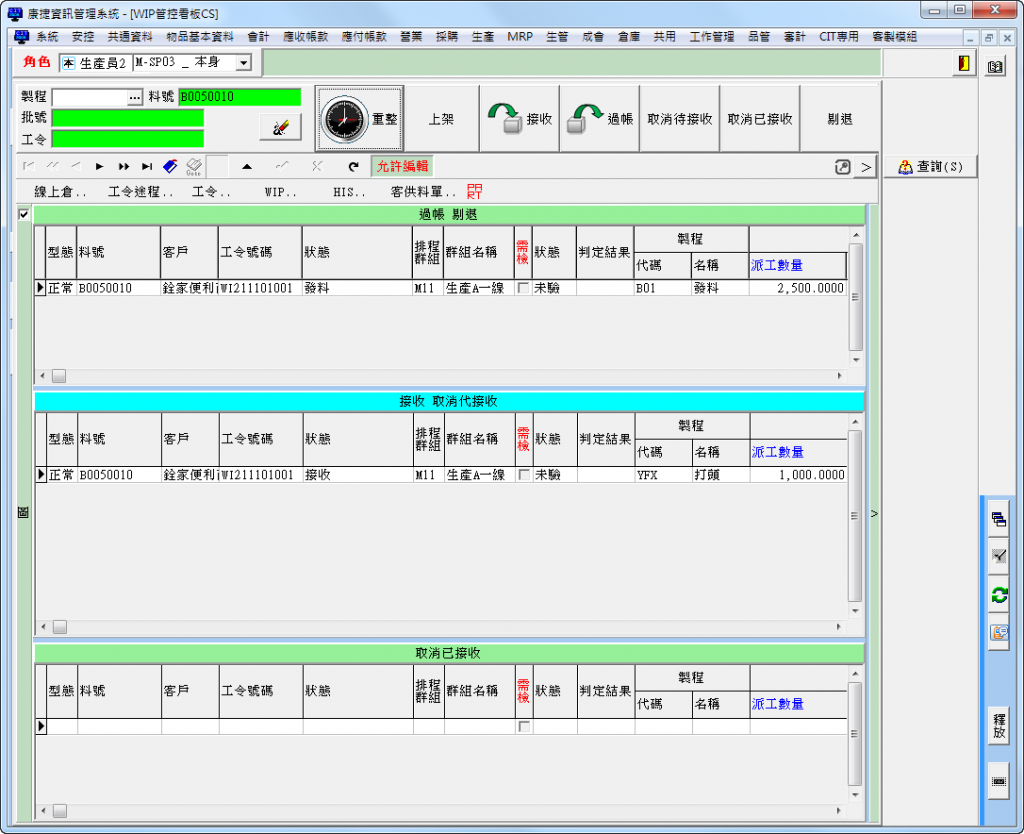Toggle 需檢 checkbox in 過帳 剔退 row
The image size is (1024, 834).
click(524, 288)
